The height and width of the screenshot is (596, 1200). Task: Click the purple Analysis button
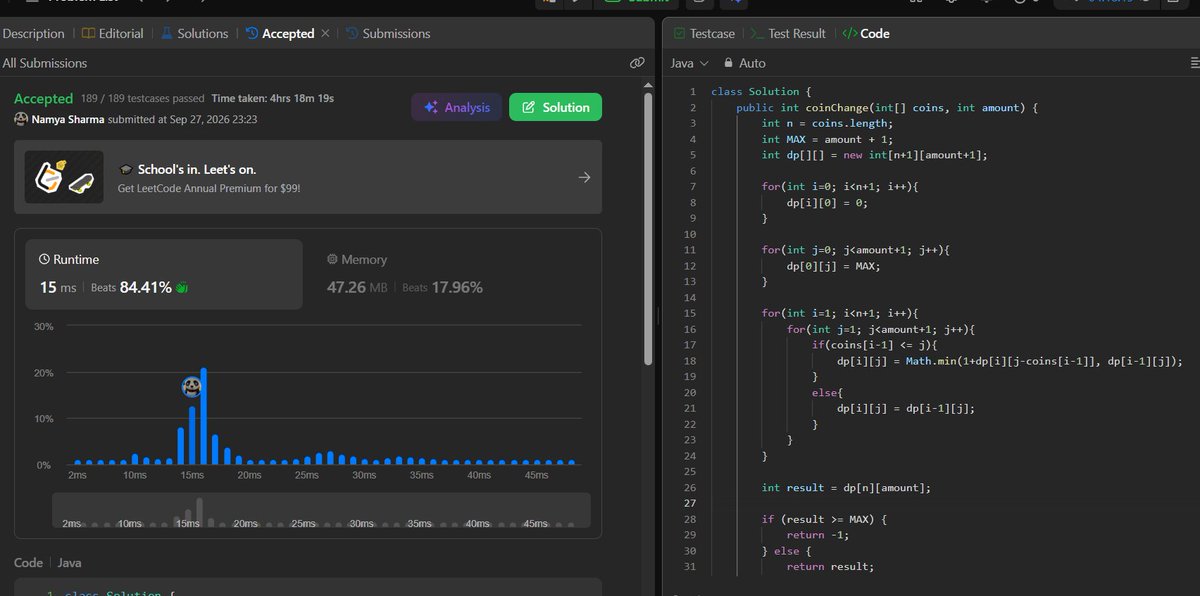[456, 107]
